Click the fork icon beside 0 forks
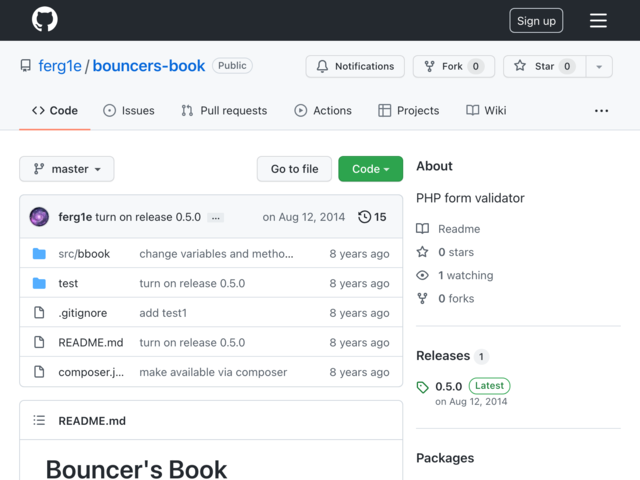This screenshot has height=480, width=640. click(422, 298)
